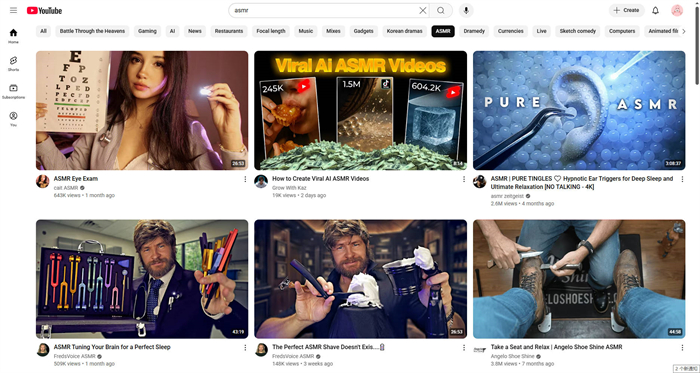Click the Create button
The width and height of the screenshot is (700, 373).
click(626, 10)
